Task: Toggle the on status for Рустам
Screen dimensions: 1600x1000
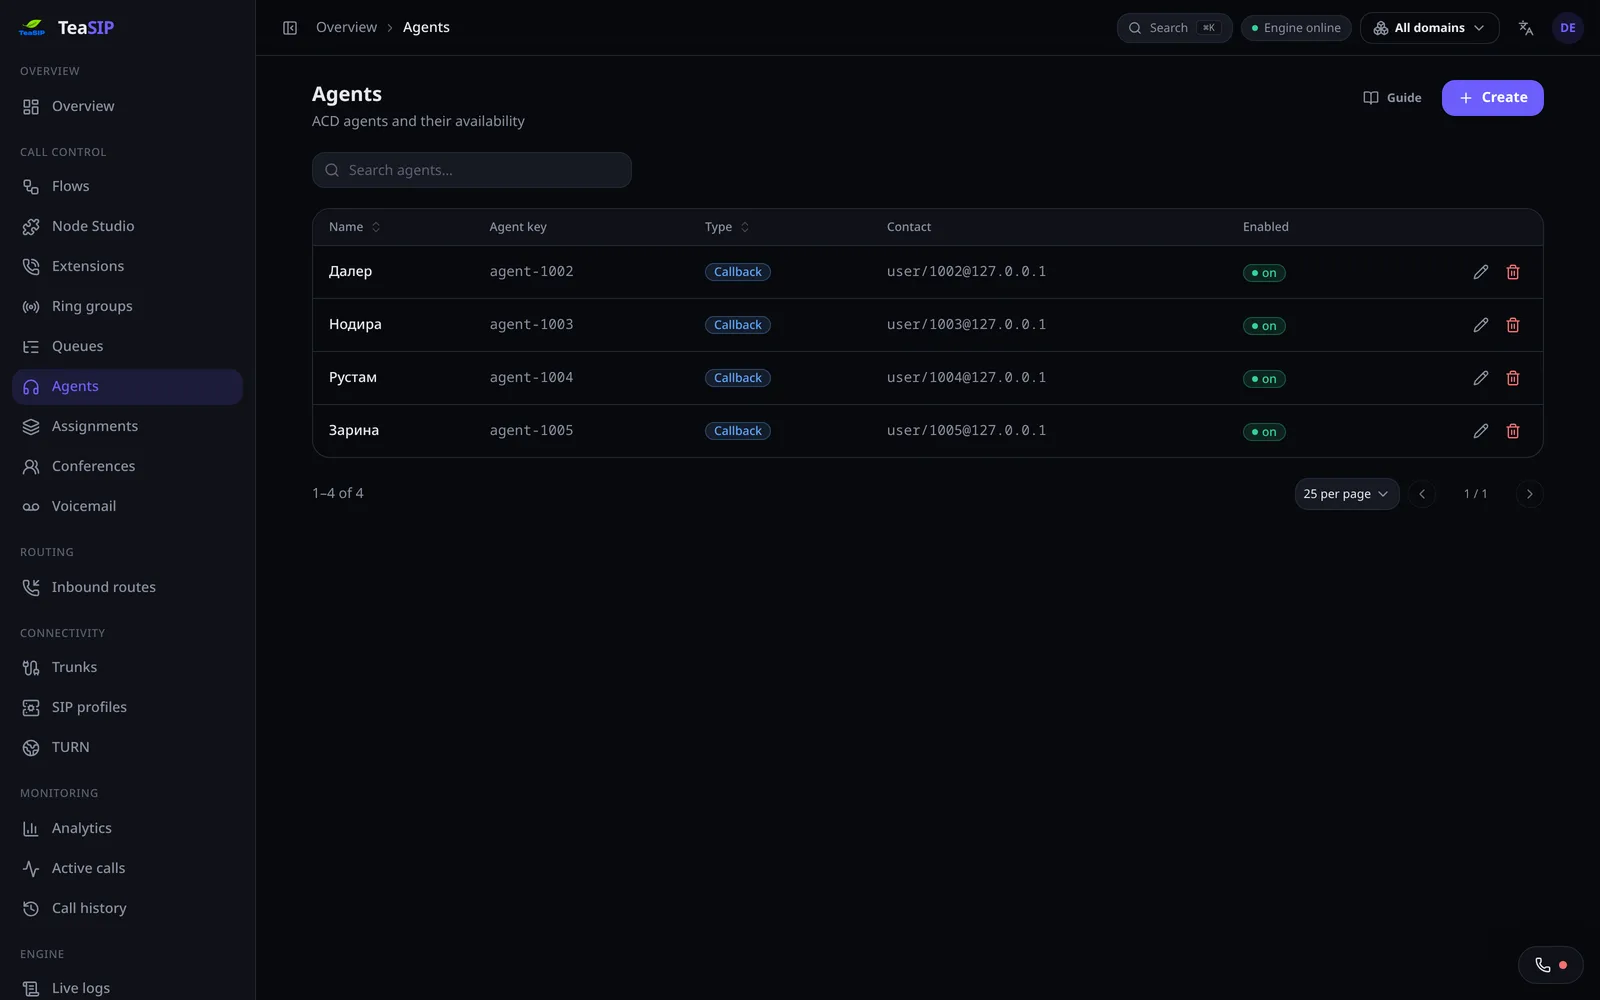Action: click(1264, 379)
